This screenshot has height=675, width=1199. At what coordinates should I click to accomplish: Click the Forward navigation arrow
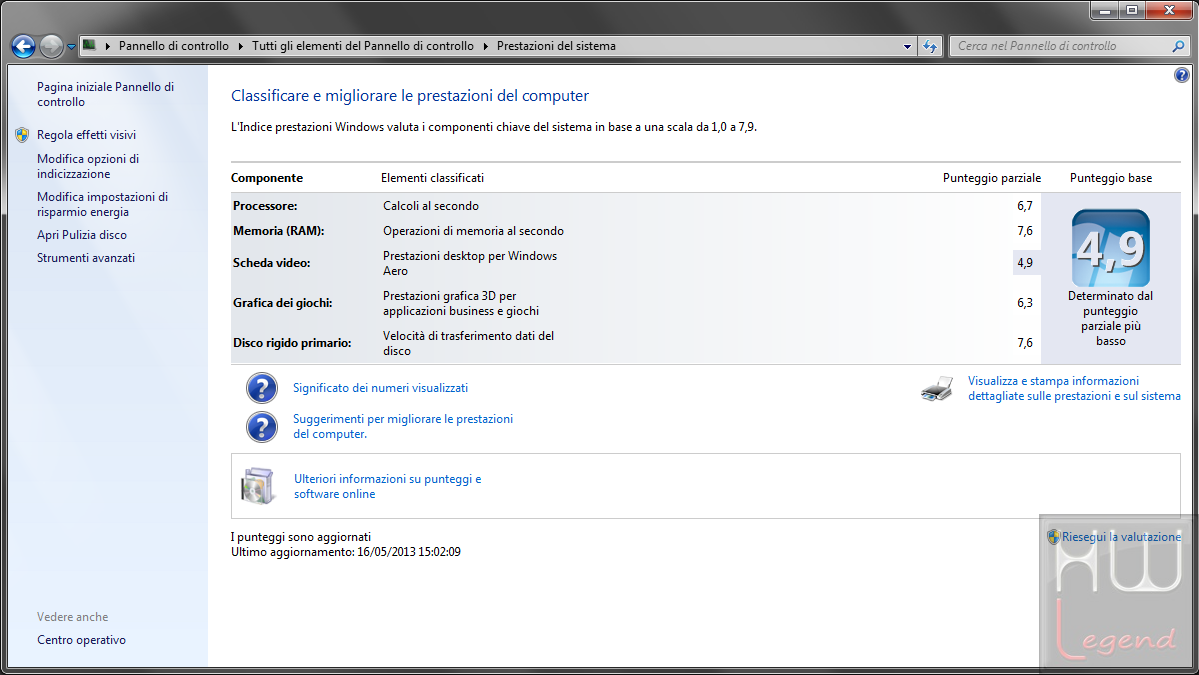click(x=51, y=47)
